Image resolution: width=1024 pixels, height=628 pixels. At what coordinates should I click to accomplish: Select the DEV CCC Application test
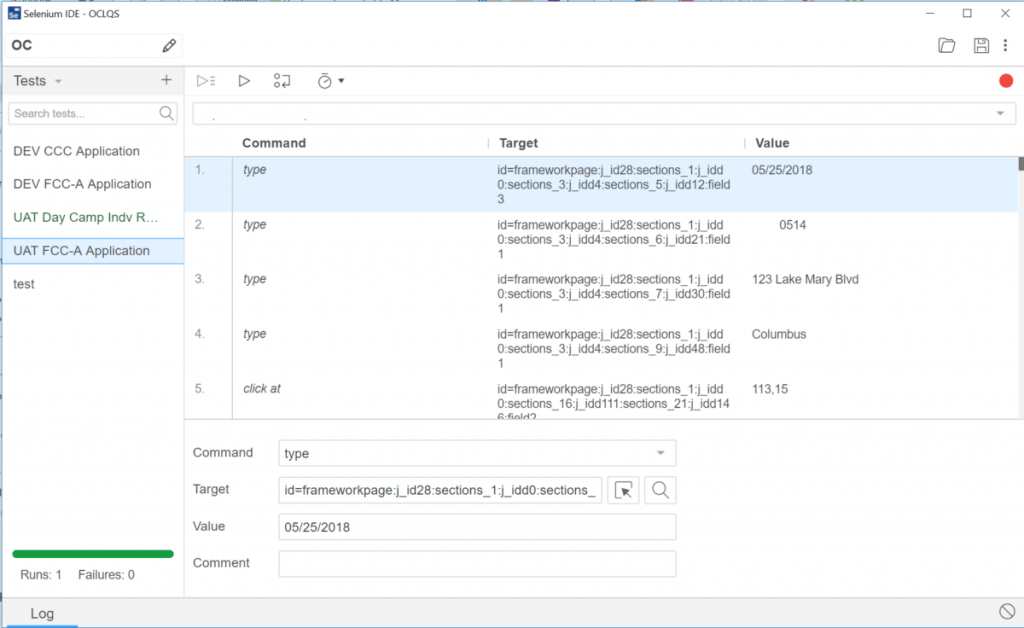click(93, 151)
